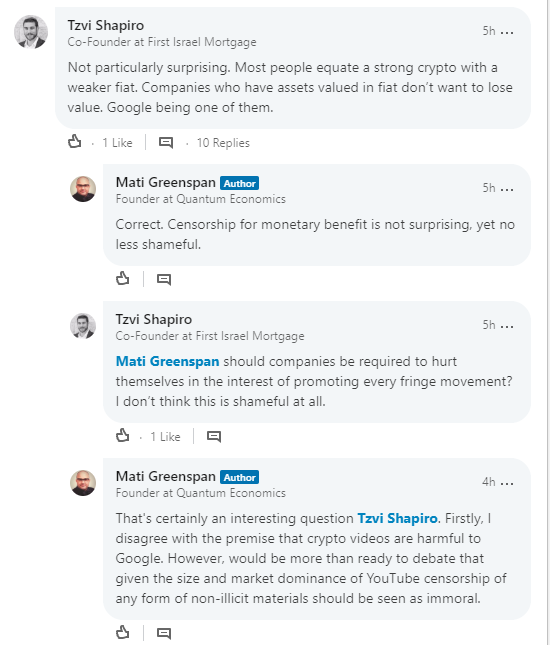View 1 Like on Tzvi's fringe movement reply
Screen dimensions: 550x645
click(x=165, y=436)
